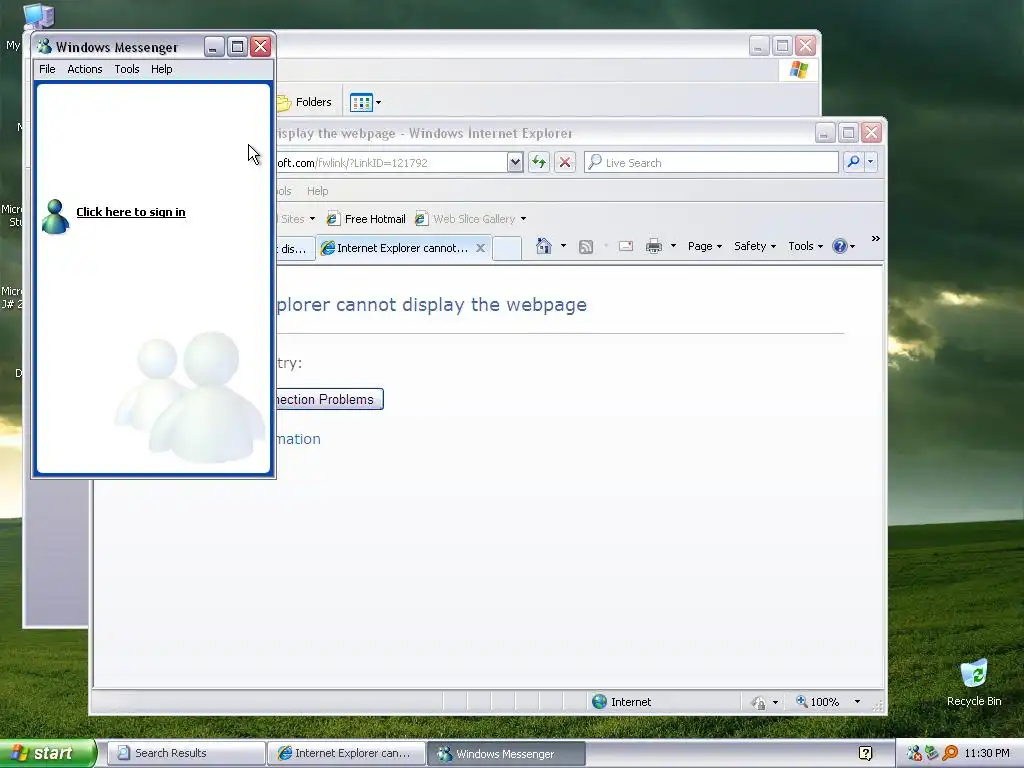Open the Tools dropdown in IE command bar
1024x768 pixels.
[805, 246]
